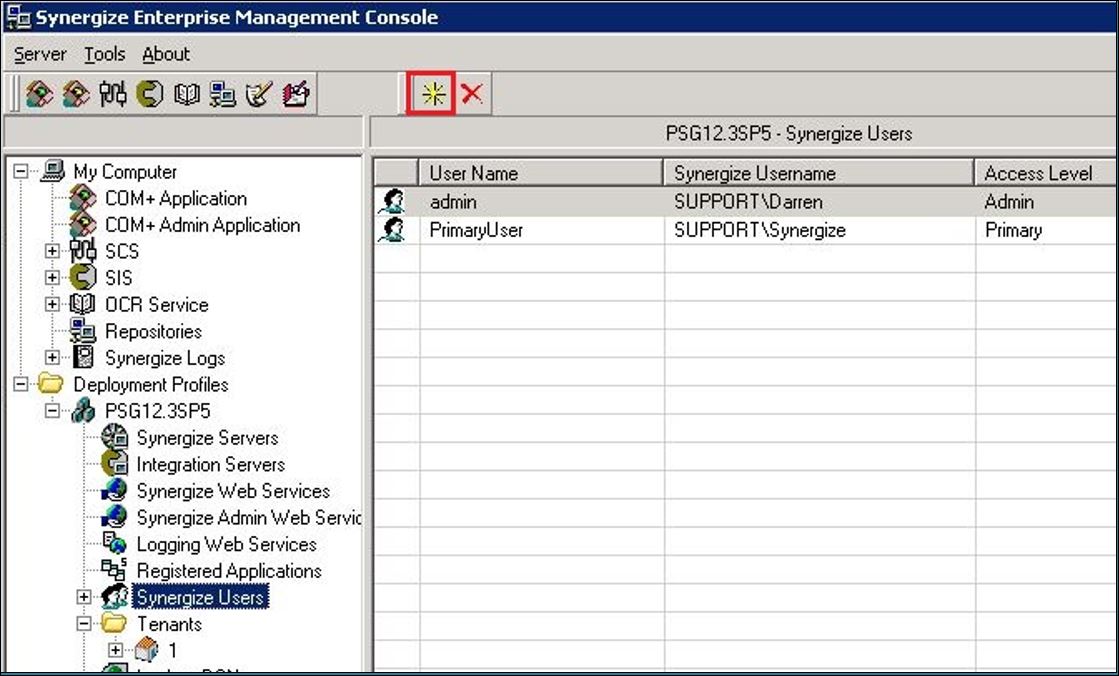Click the Primary access level cell
Viewport: 1119px width, 676px height.
coord(1046,230)
